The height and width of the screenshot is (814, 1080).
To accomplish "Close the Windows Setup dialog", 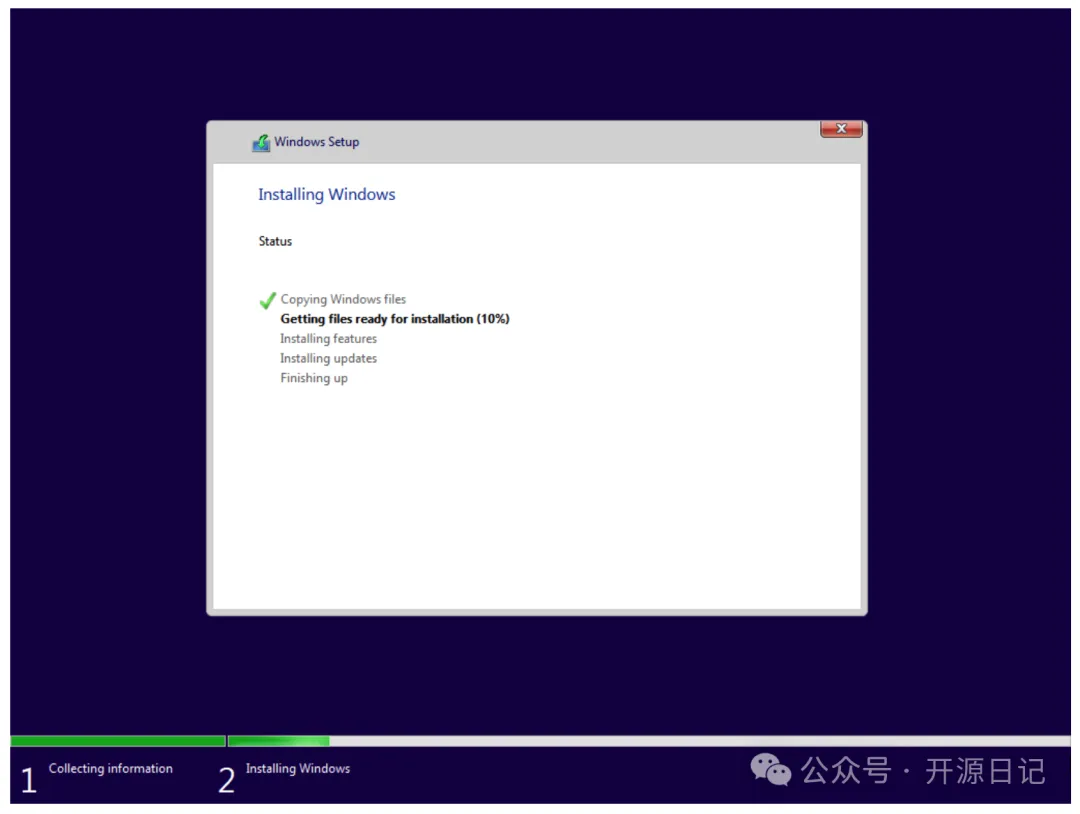I will [841, 129].
